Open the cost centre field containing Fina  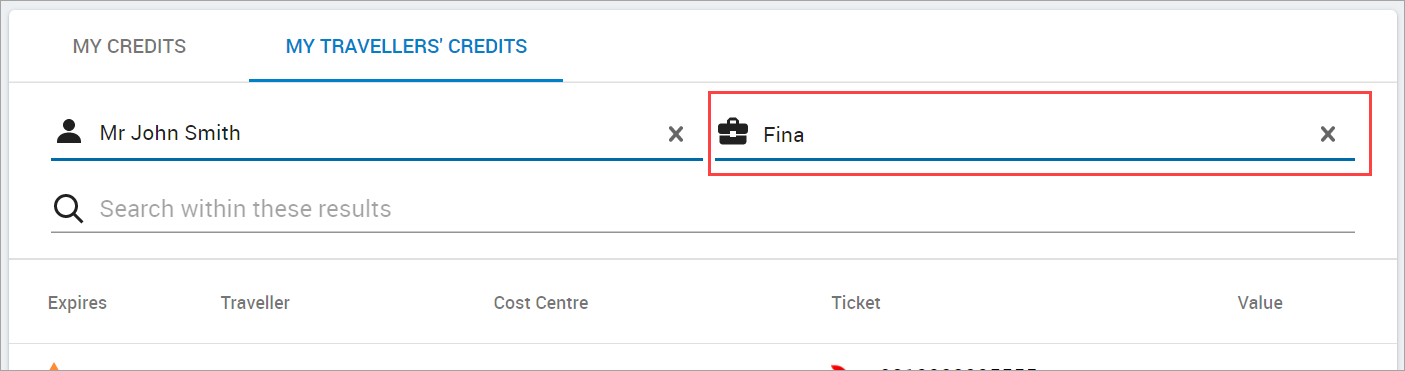pos(1035,133)
